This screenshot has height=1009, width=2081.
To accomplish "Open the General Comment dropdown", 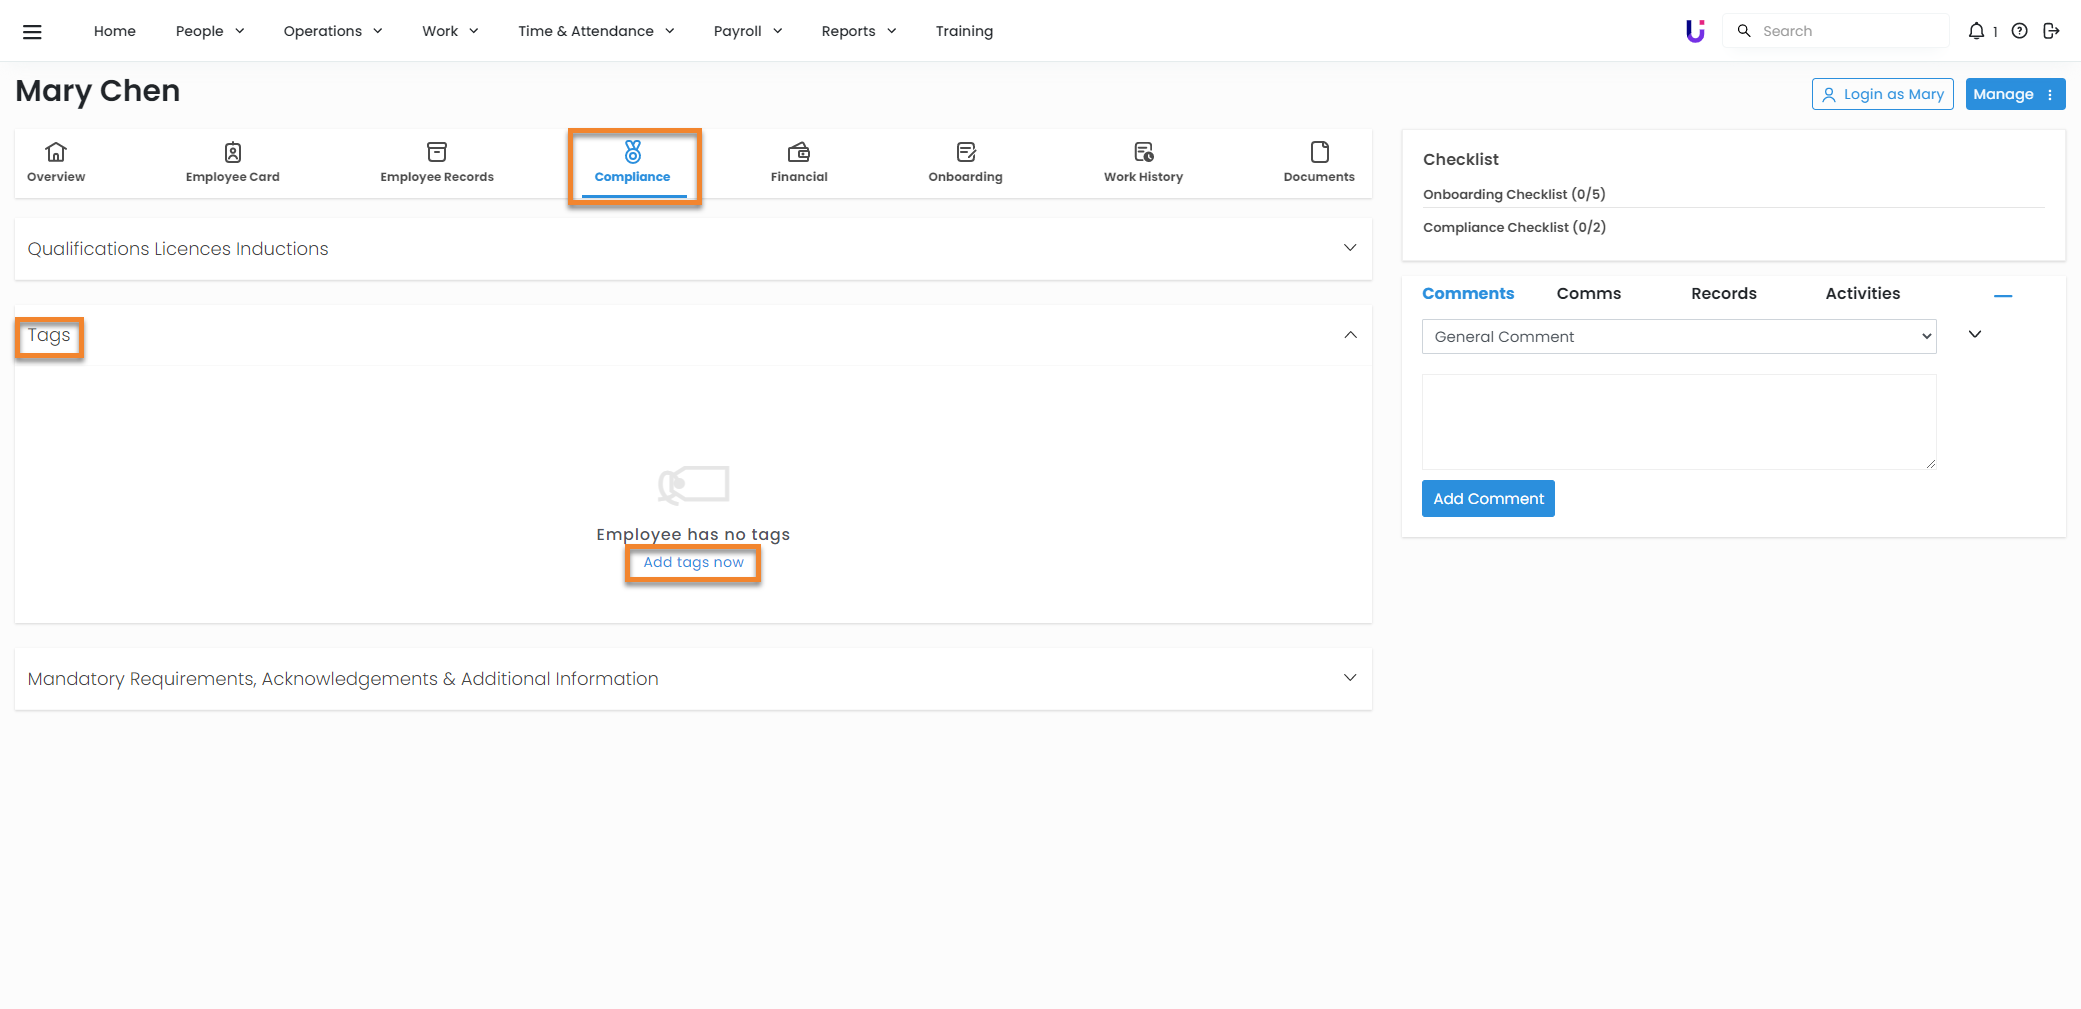I will [x=1678, y=337].
